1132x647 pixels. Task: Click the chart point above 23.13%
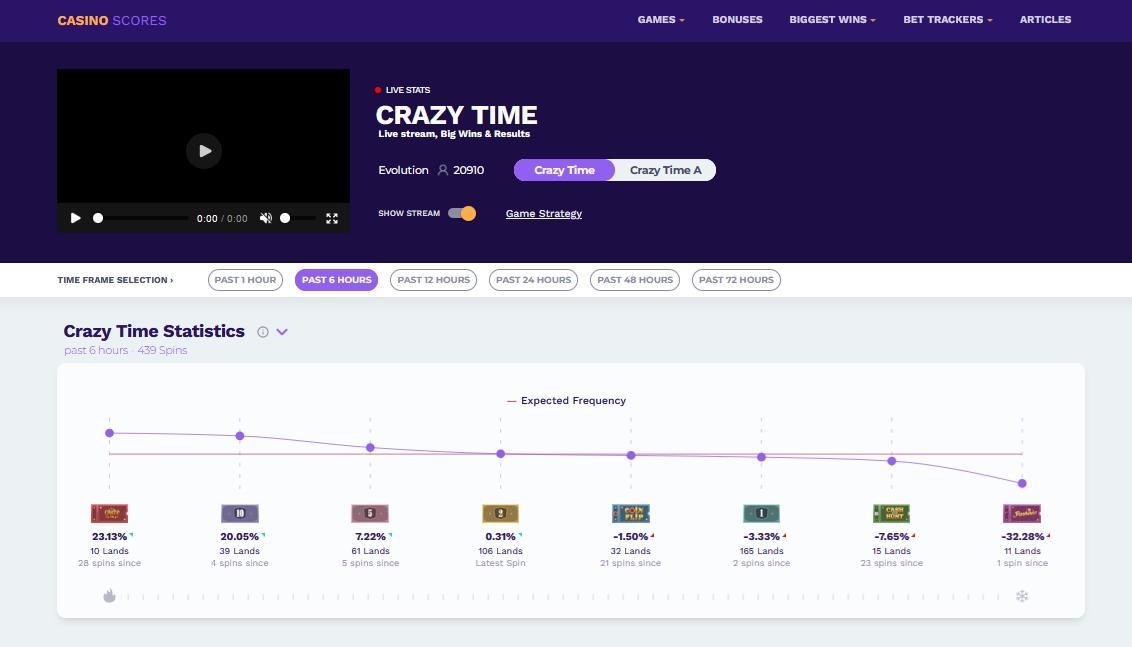(110, 433)
